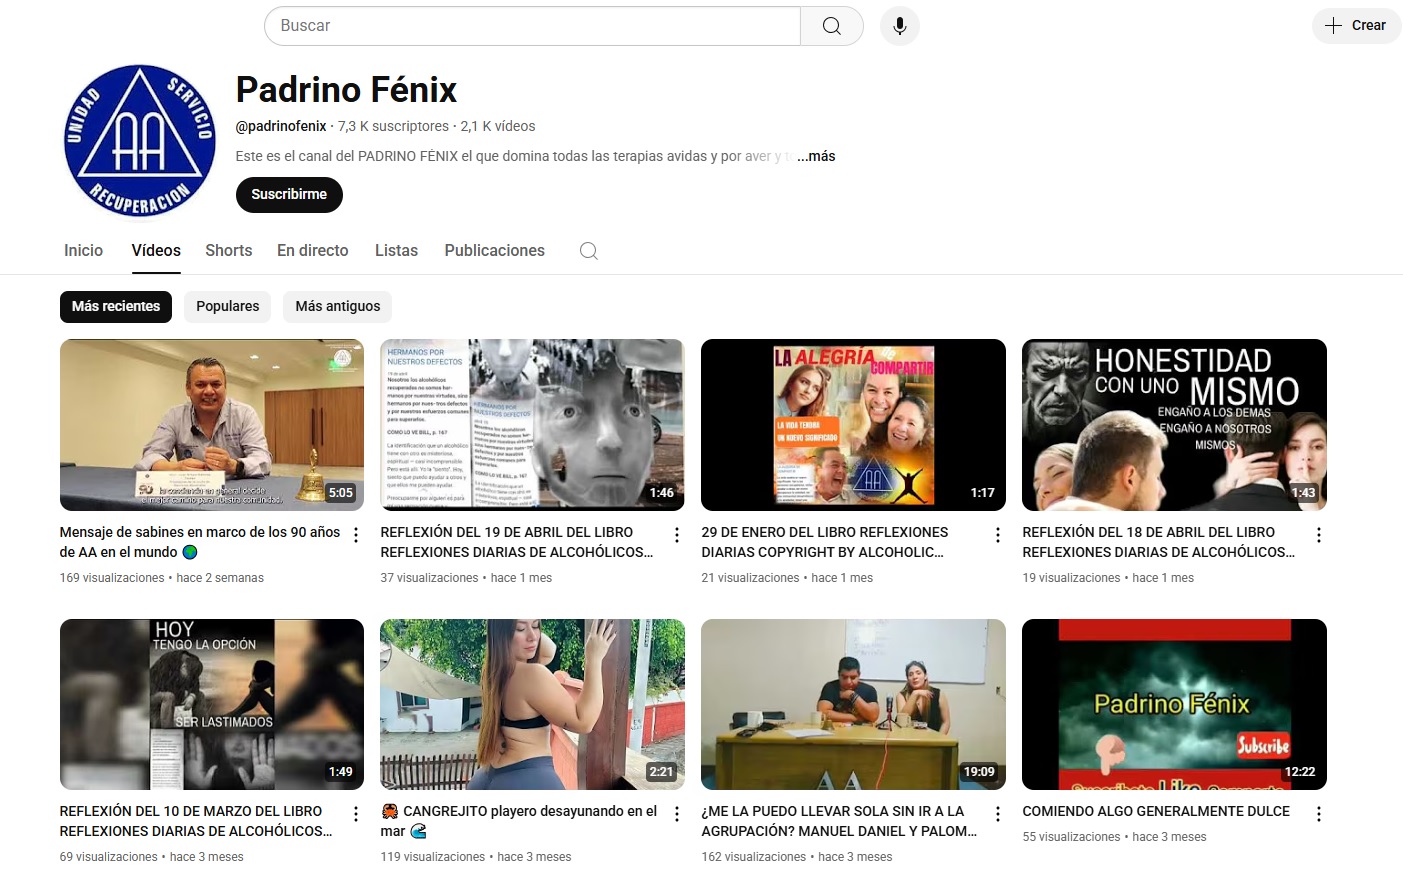
Task: Open the search icon inside the channel tabs
Action: tap(588, 250)
